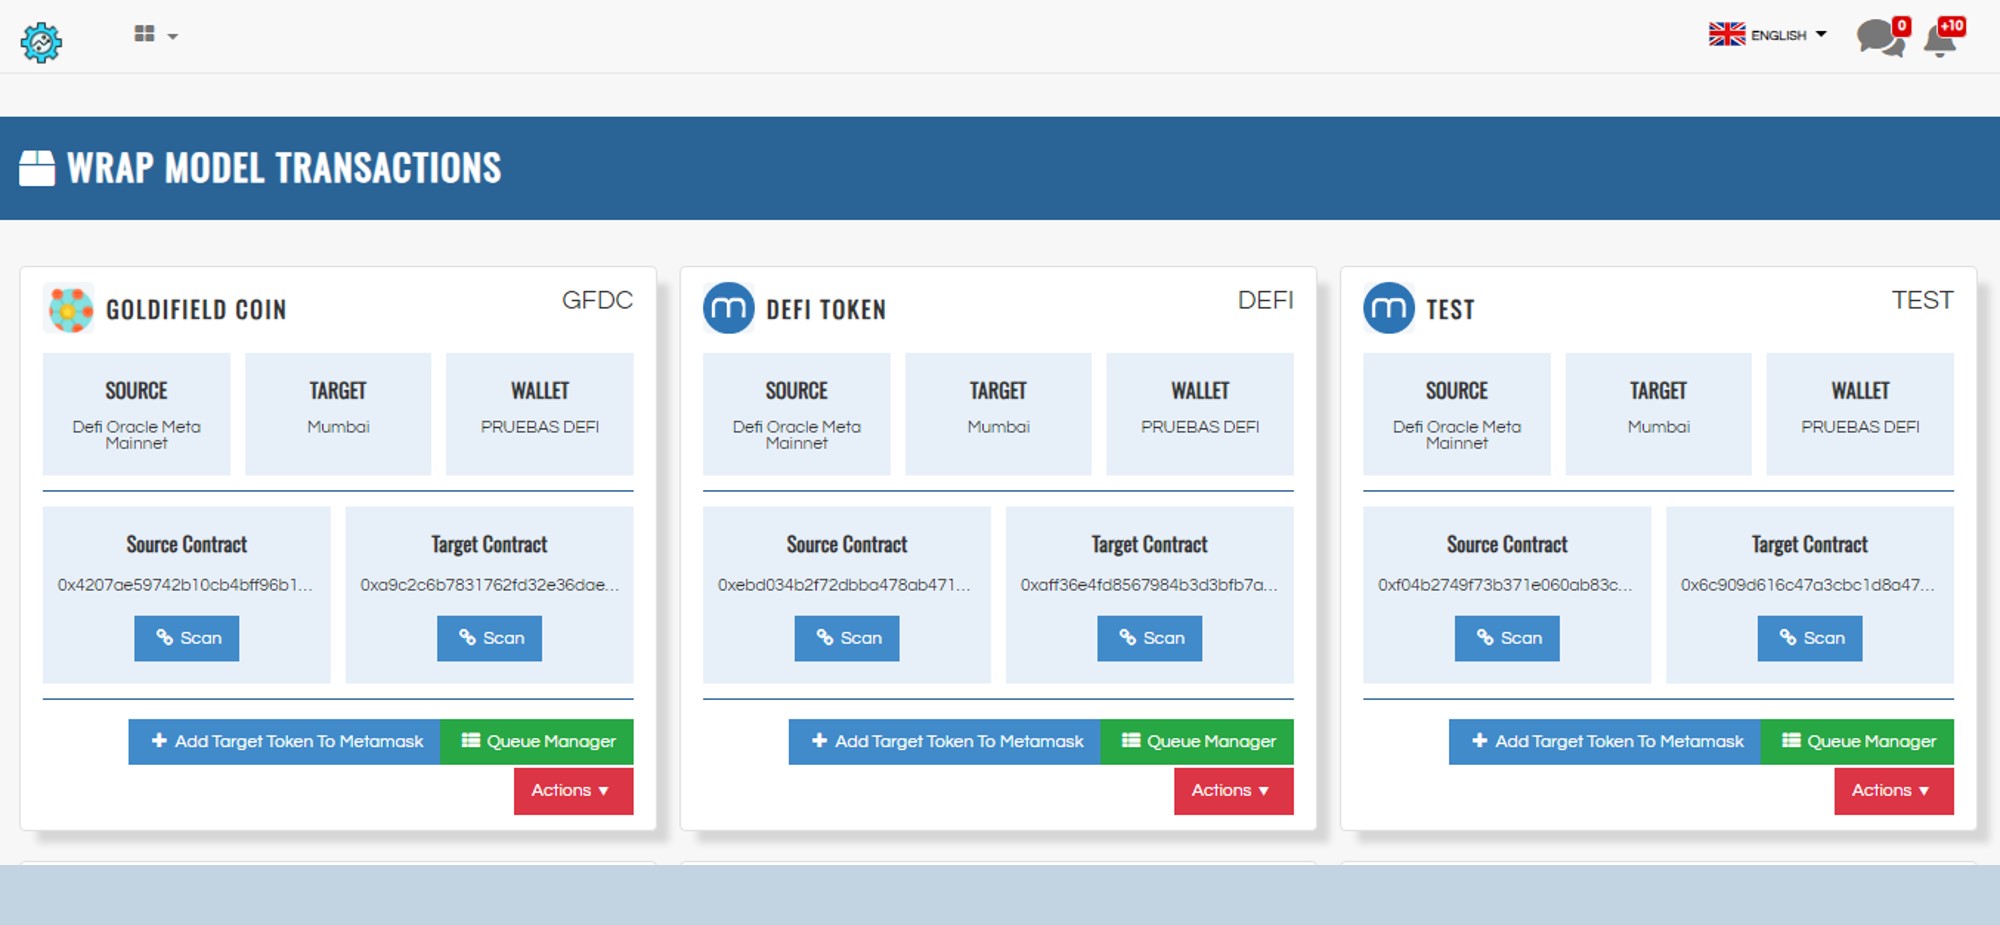2000x925 pixels.
Task: Click the DEFI Token logo icon
Action: pos(728,309)
